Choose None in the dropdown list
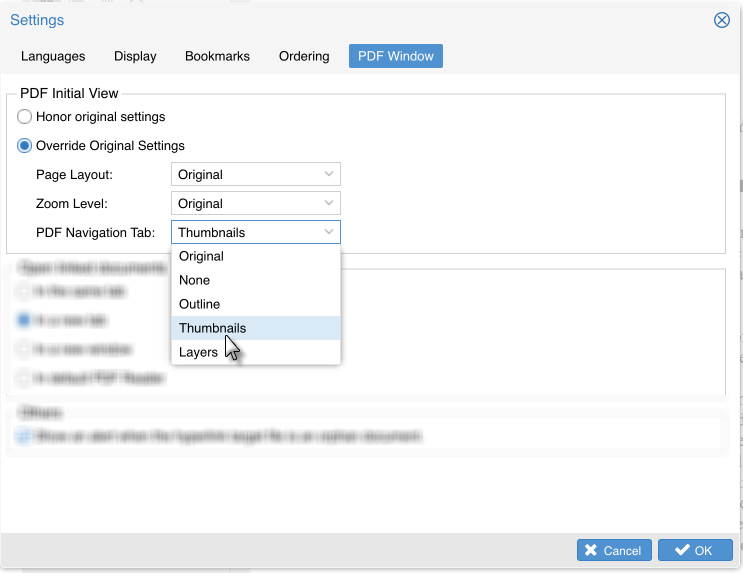 coord(195,281)
